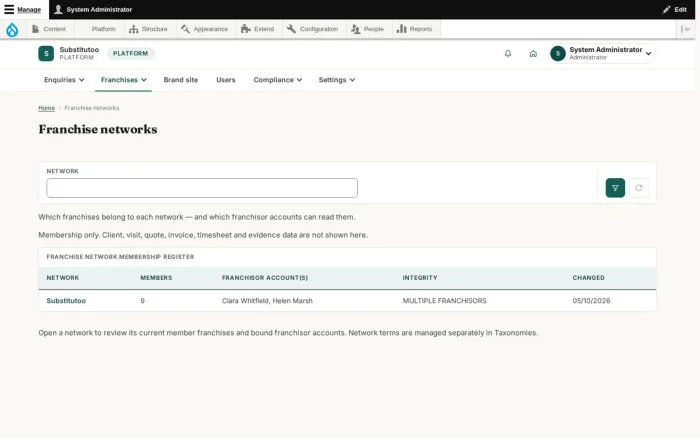Open the Extend admin menu
Screen dimensions: 700x438
tap(258, 29)
